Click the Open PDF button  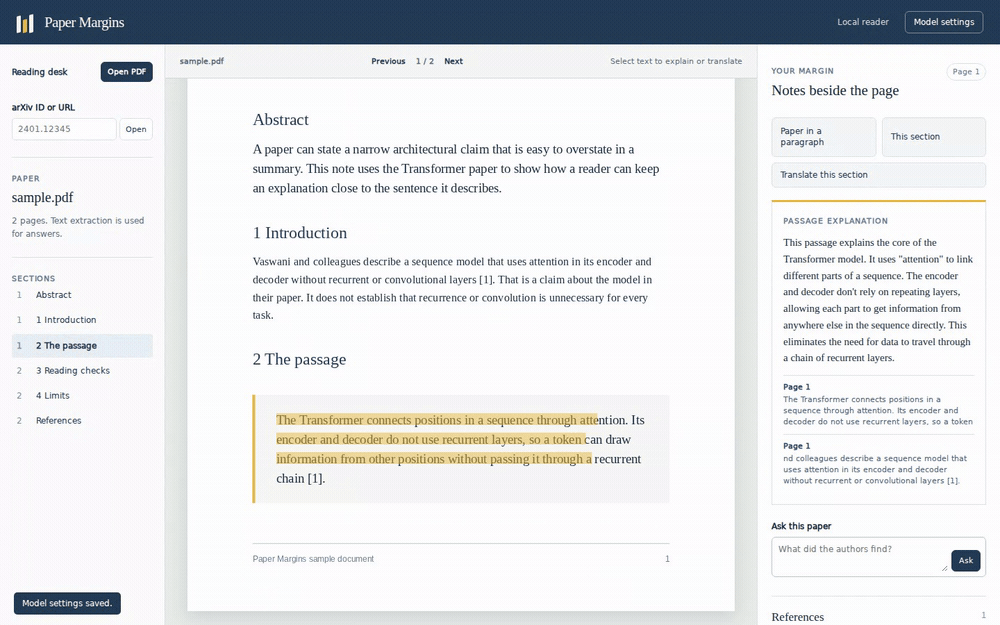point(126,71)
